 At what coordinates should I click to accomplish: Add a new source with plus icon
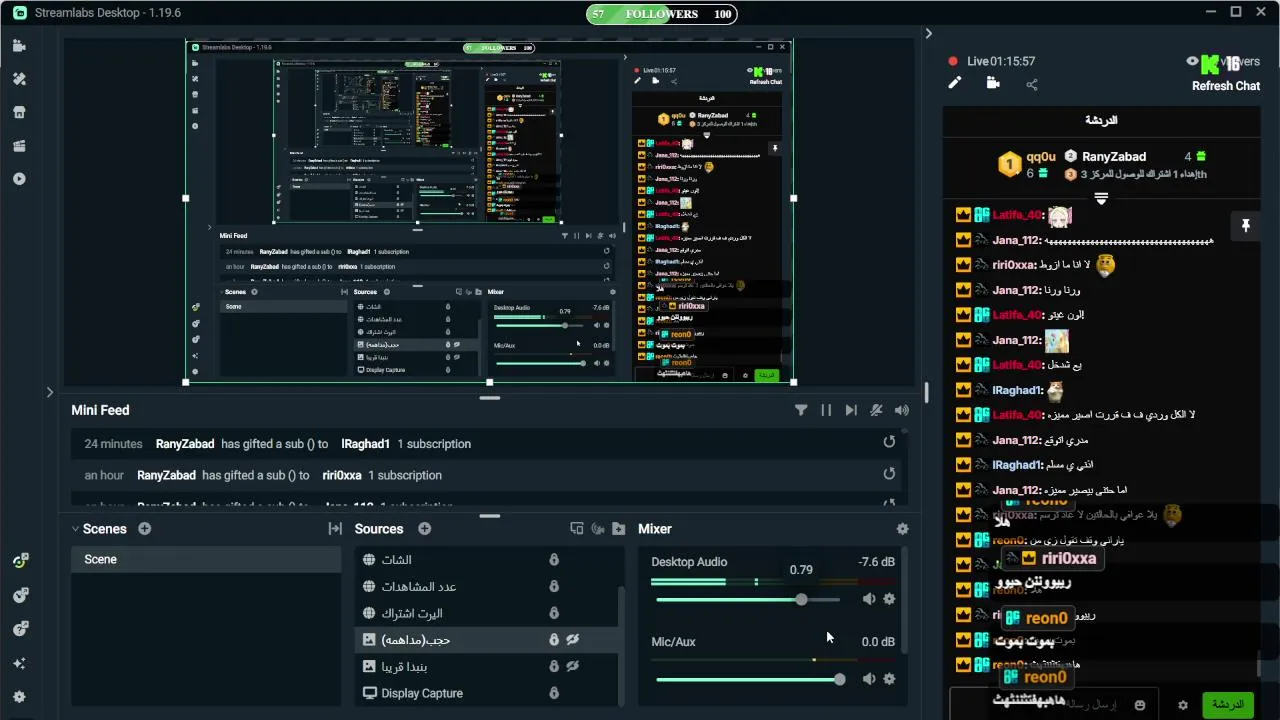tap(424, 528)
